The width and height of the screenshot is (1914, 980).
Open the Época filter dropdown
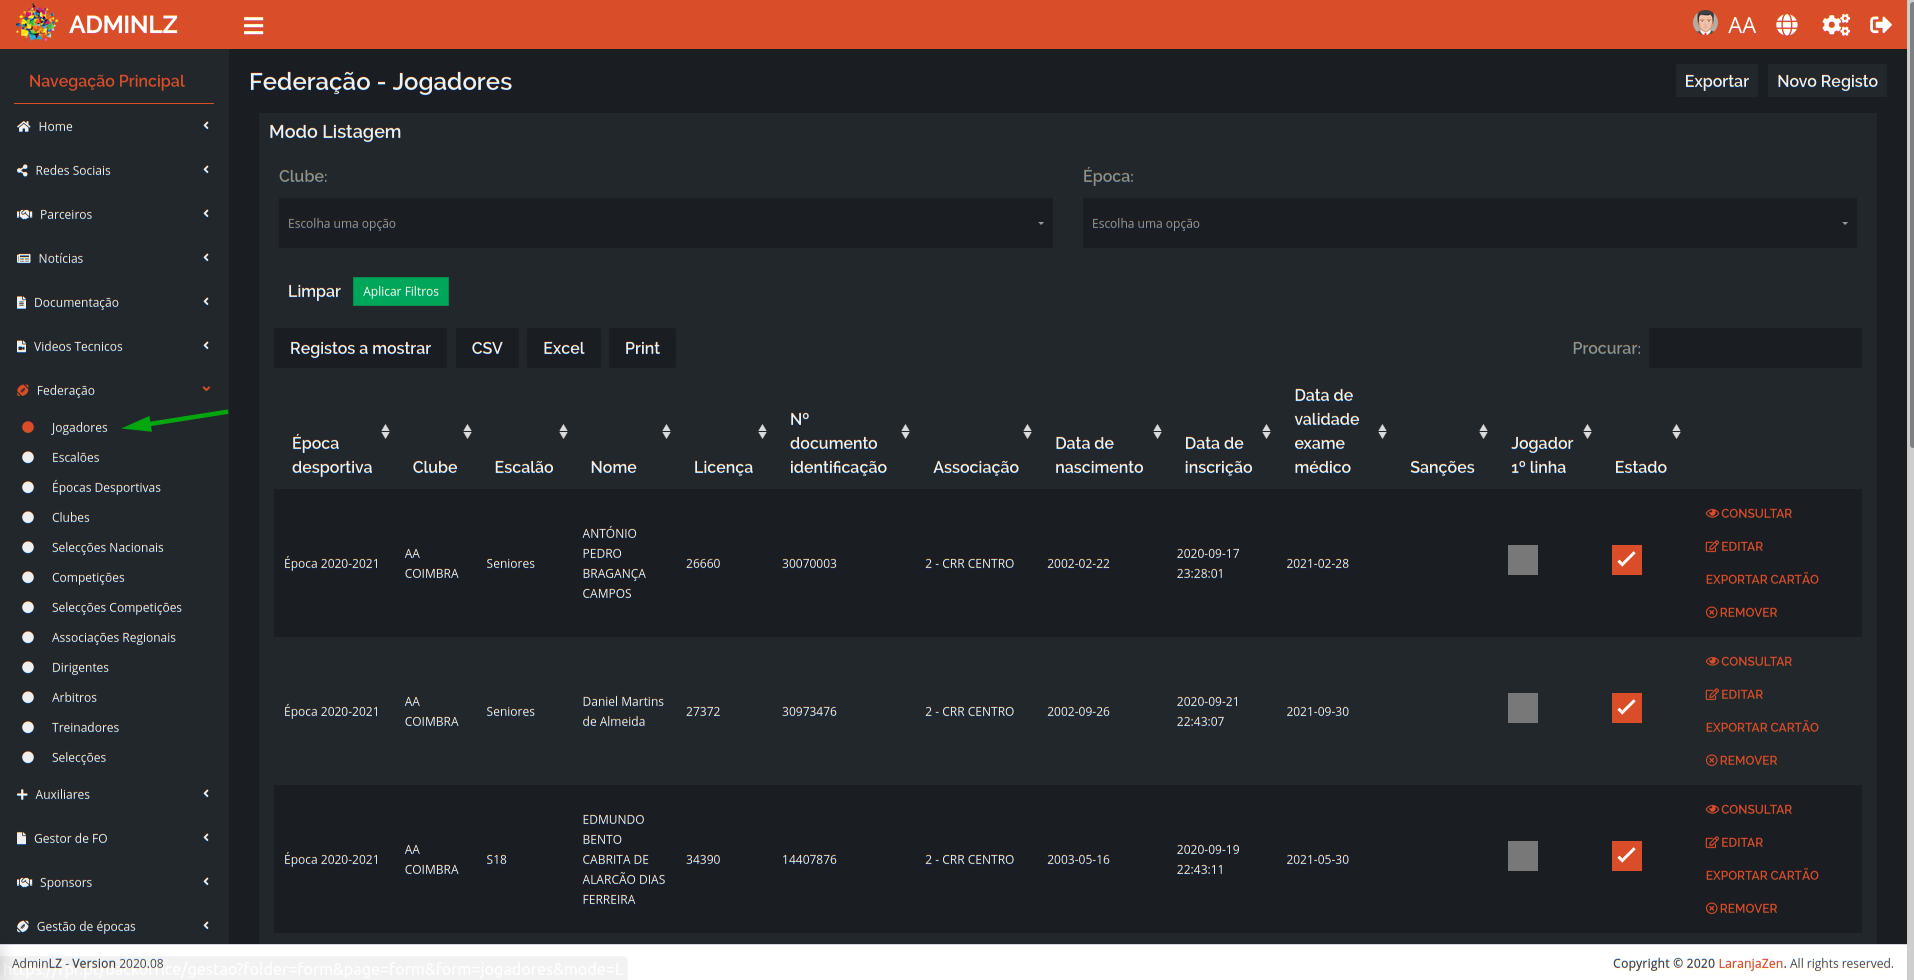pos(1469,223)
